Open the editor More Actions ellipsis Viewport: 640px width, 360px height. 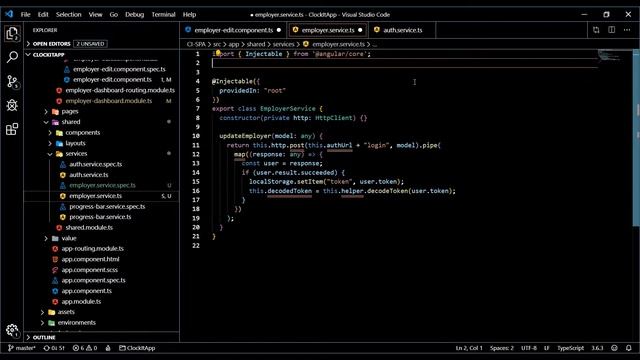coord(627,30)
